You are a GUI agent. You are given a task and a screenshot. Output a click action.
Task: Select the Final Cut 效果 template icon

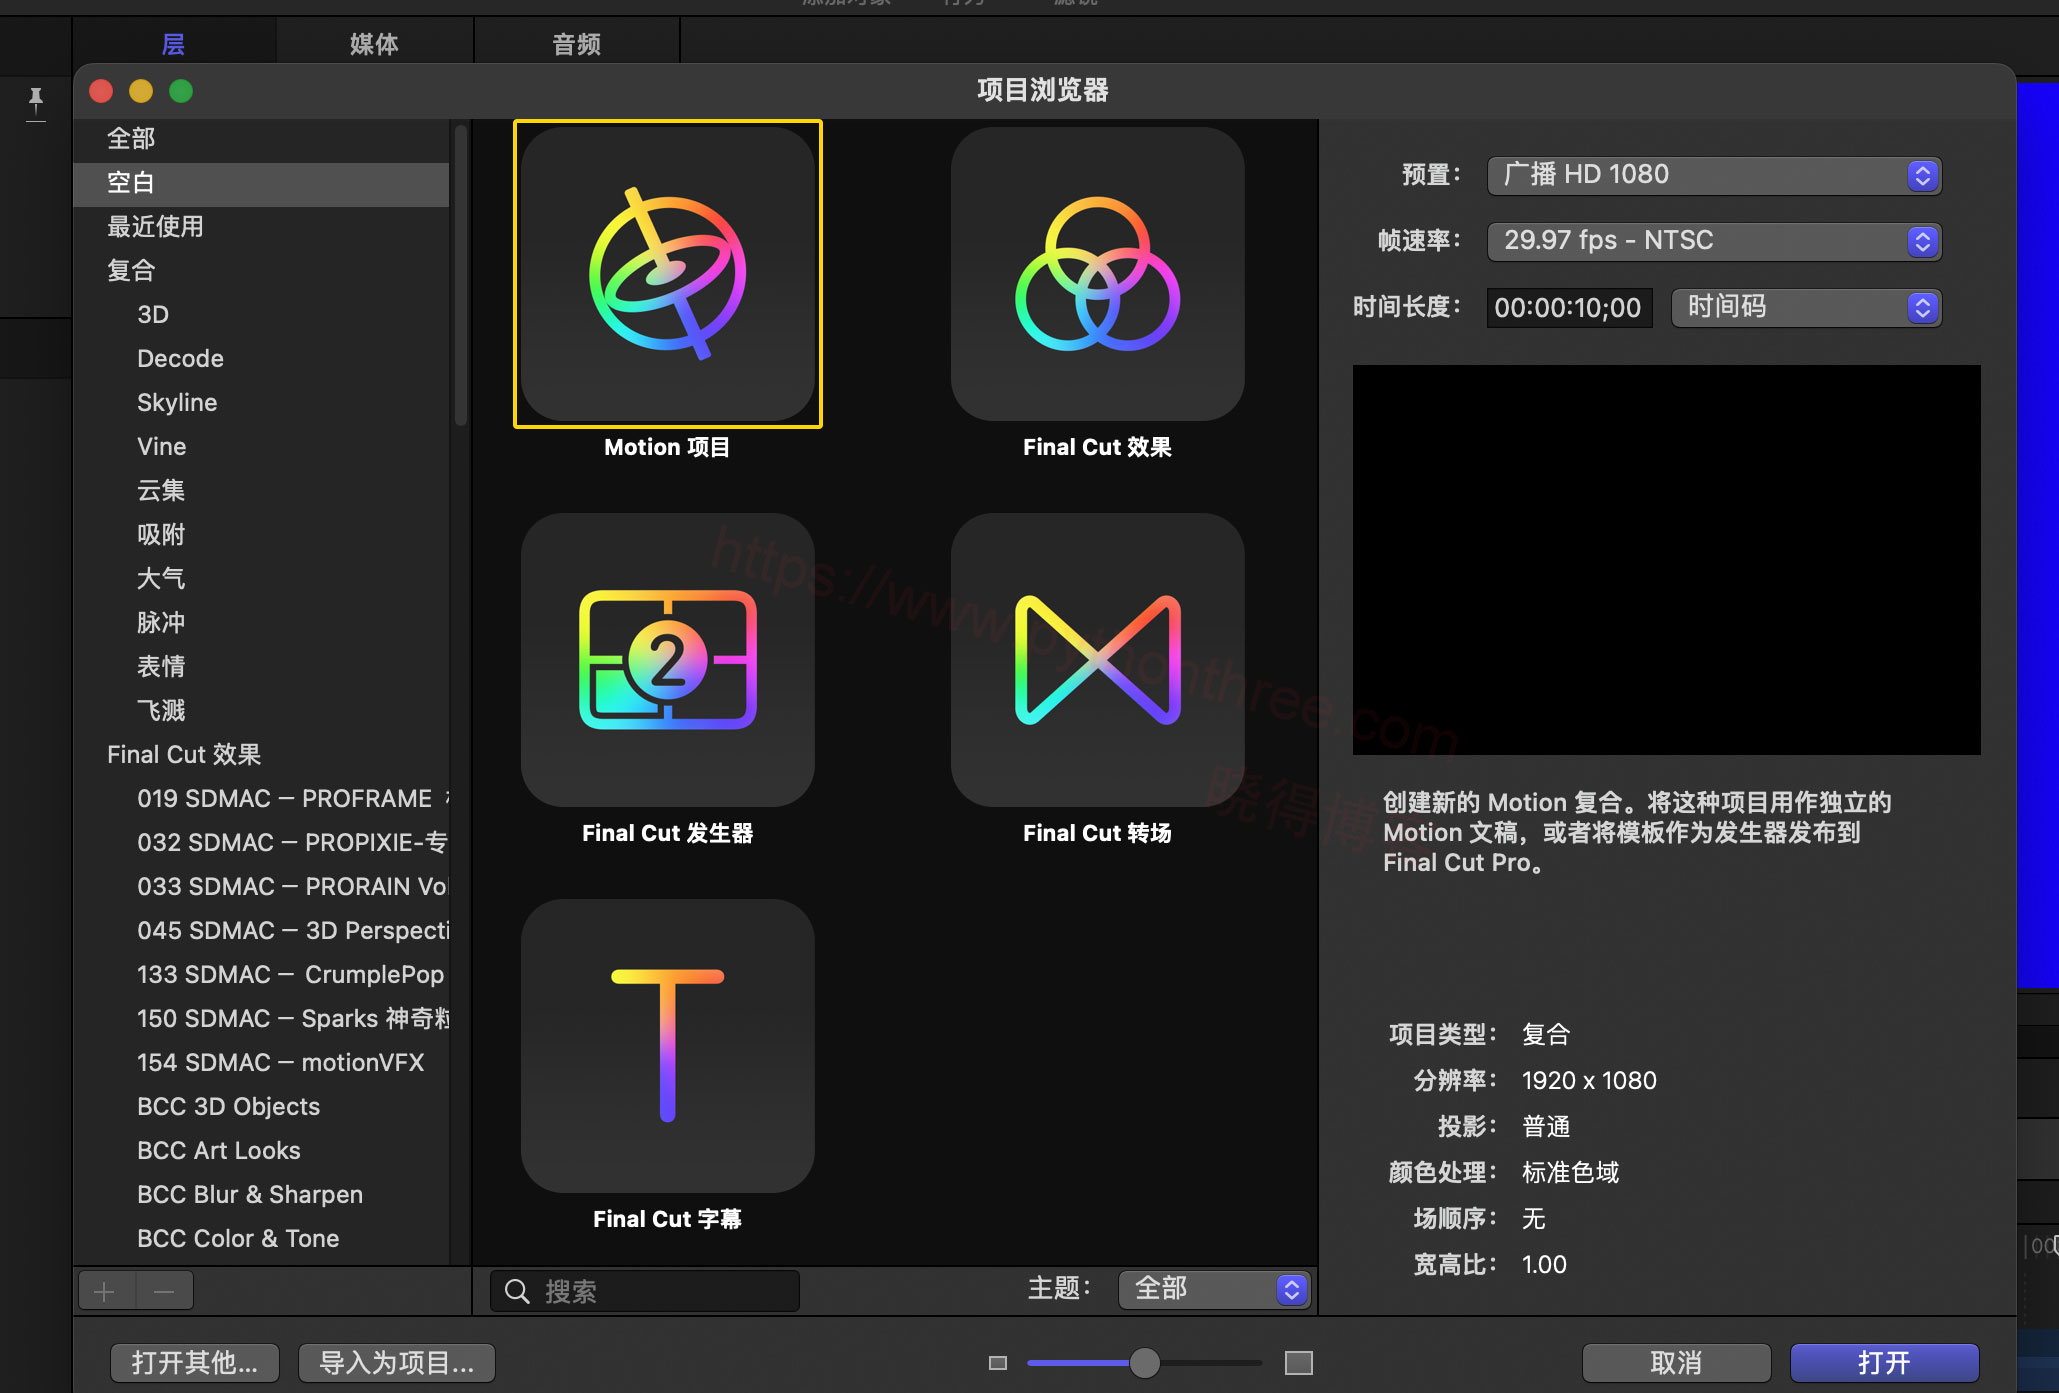coord(1098,274)
